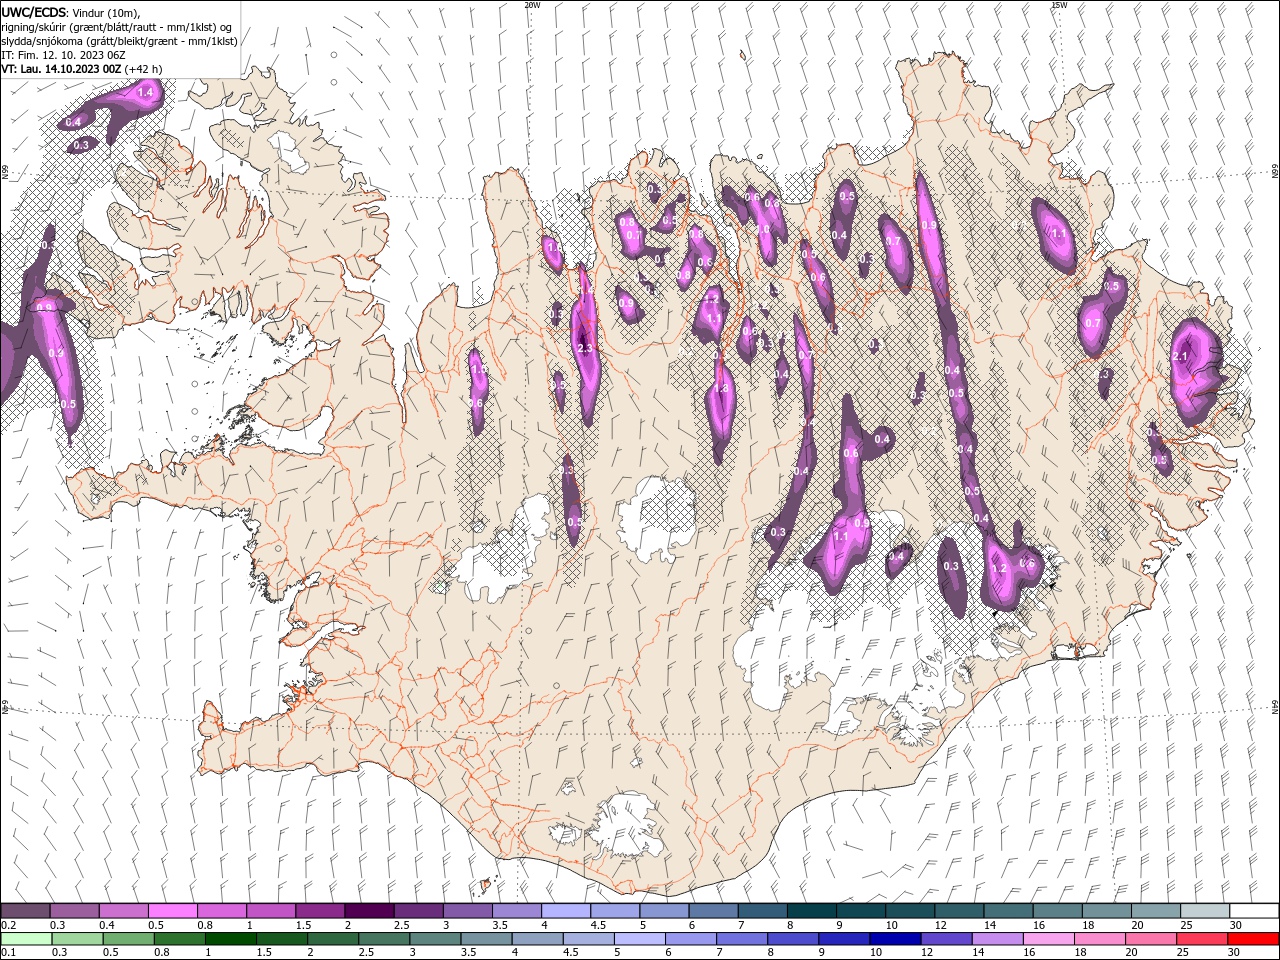Click the light grey 25 swatch in upper legend row
1280x960 pixels.
1204,911
